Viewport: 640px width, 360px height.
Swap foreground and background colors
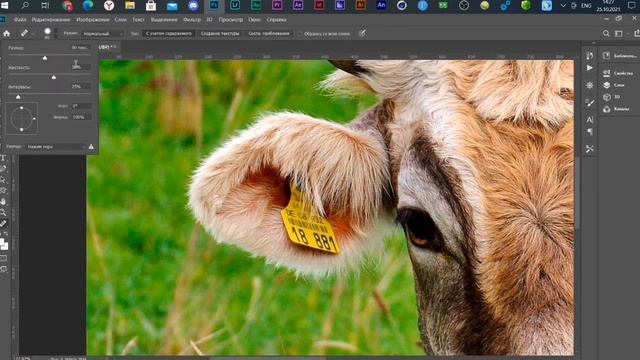pos(6,234)
